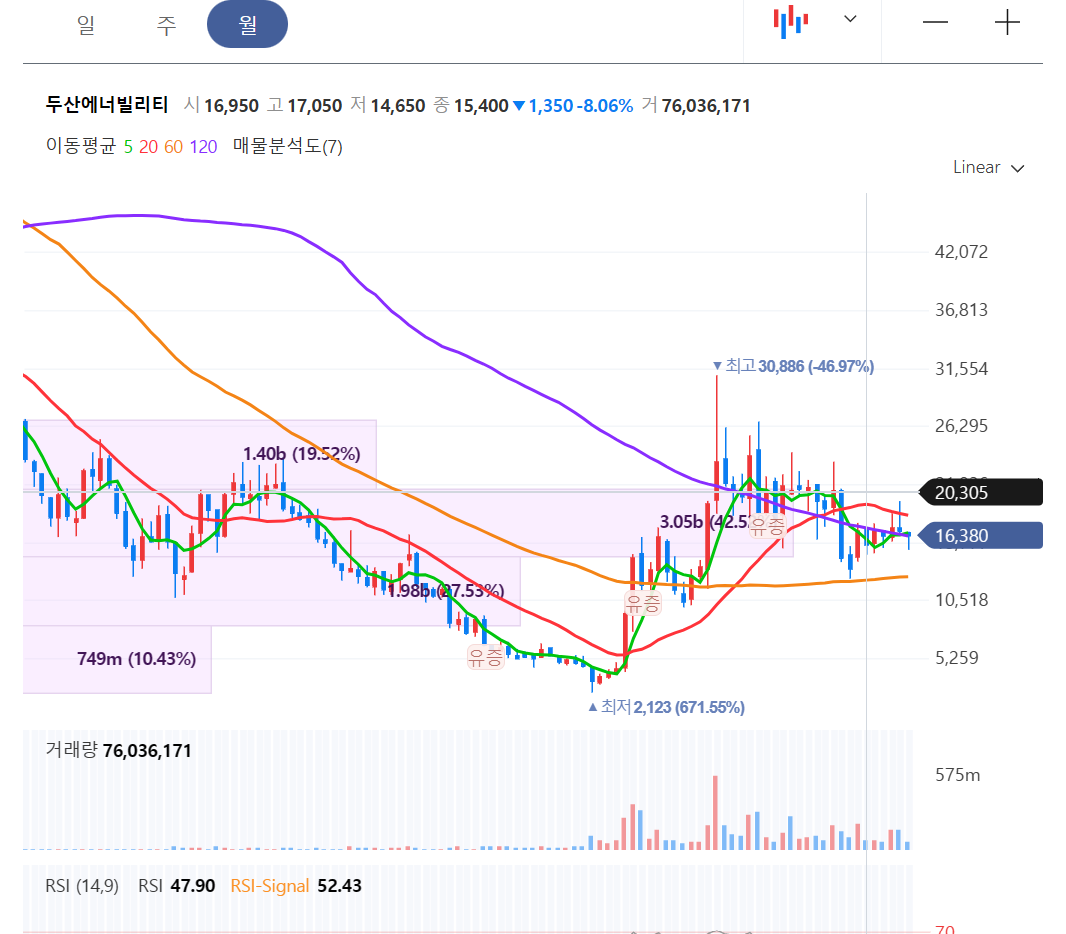Screen dimensions: 1066x934
Task: Zoom out with the minus icon
Action: 935,22
